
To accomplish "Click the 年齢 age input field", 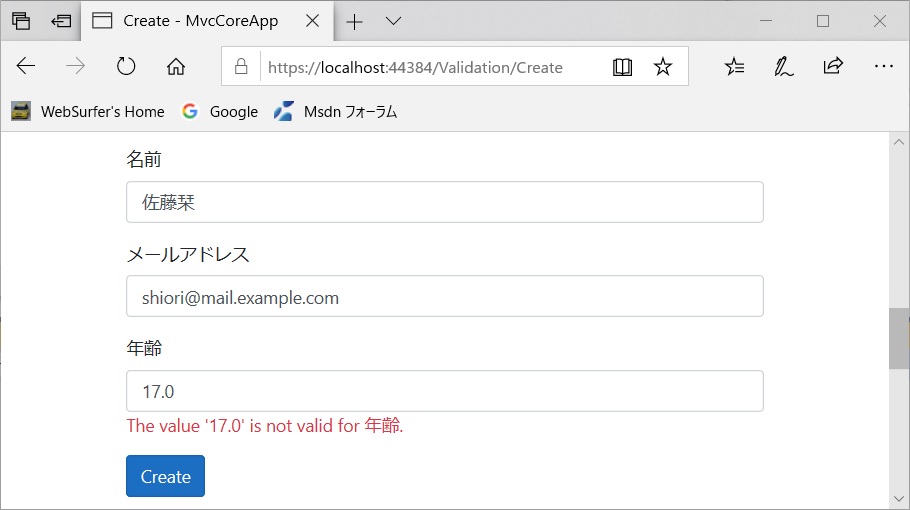I will click(445, 391).
